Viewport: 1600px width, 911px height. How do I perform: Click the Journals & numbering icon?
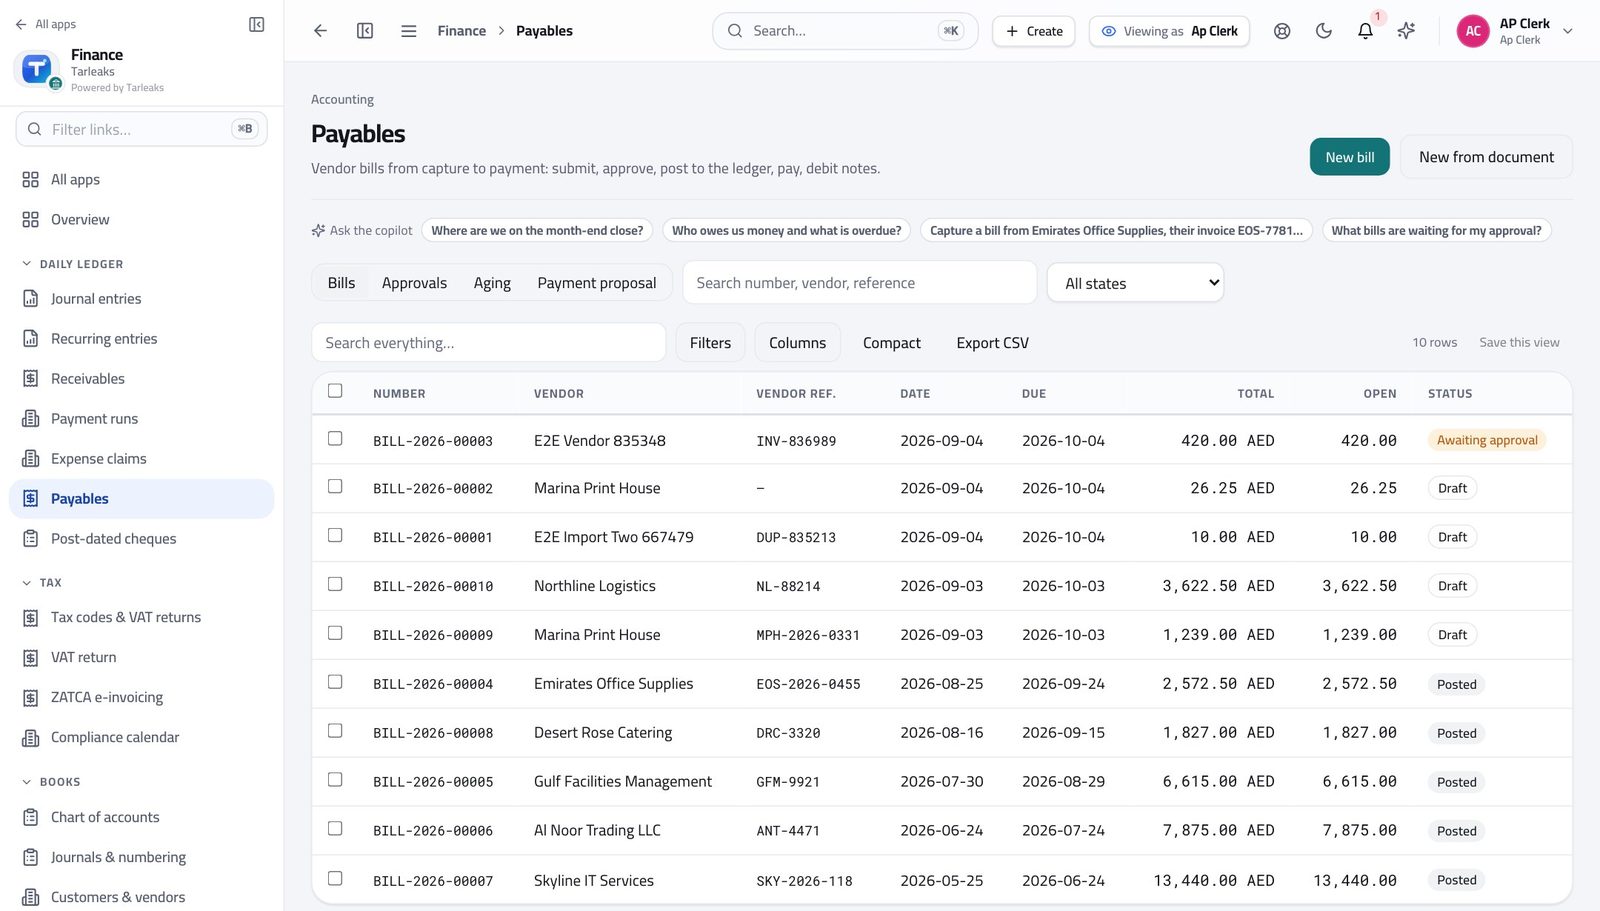point(31,858)
